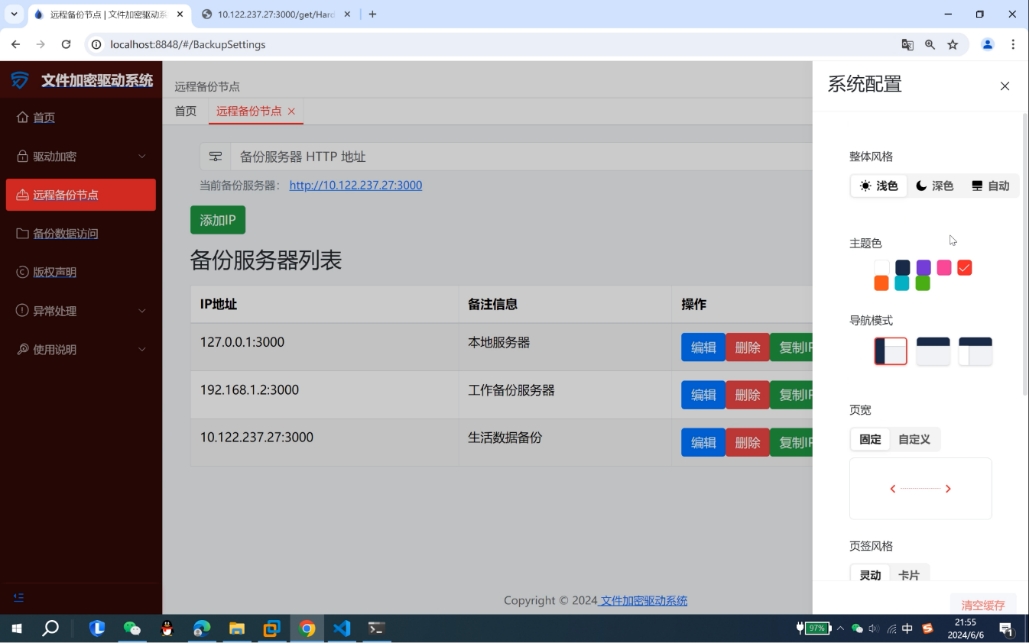Expand the 异常处理 sidebar menu
The image size is (1029, 644).
[x=81, y=311]
